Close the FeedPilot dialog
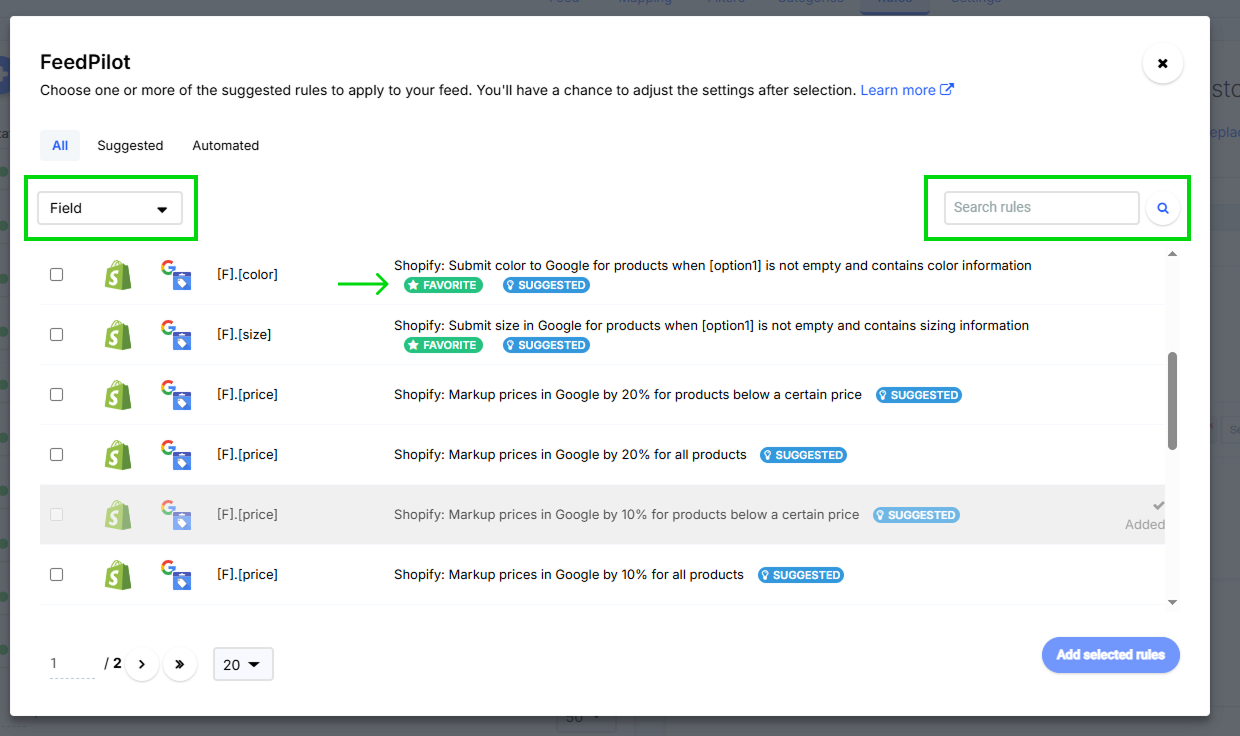This screenshot has height=736, width=1240. tap(1162, 63)
